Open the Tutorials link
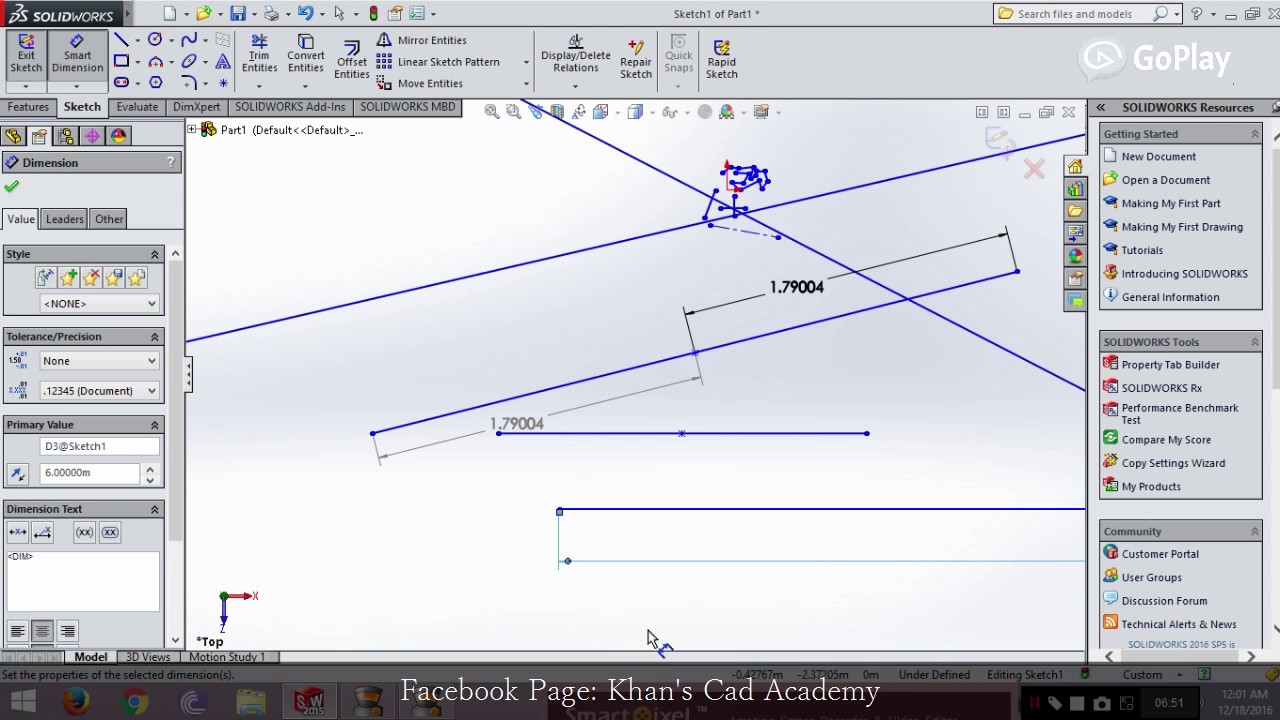 click(1142, 250)
